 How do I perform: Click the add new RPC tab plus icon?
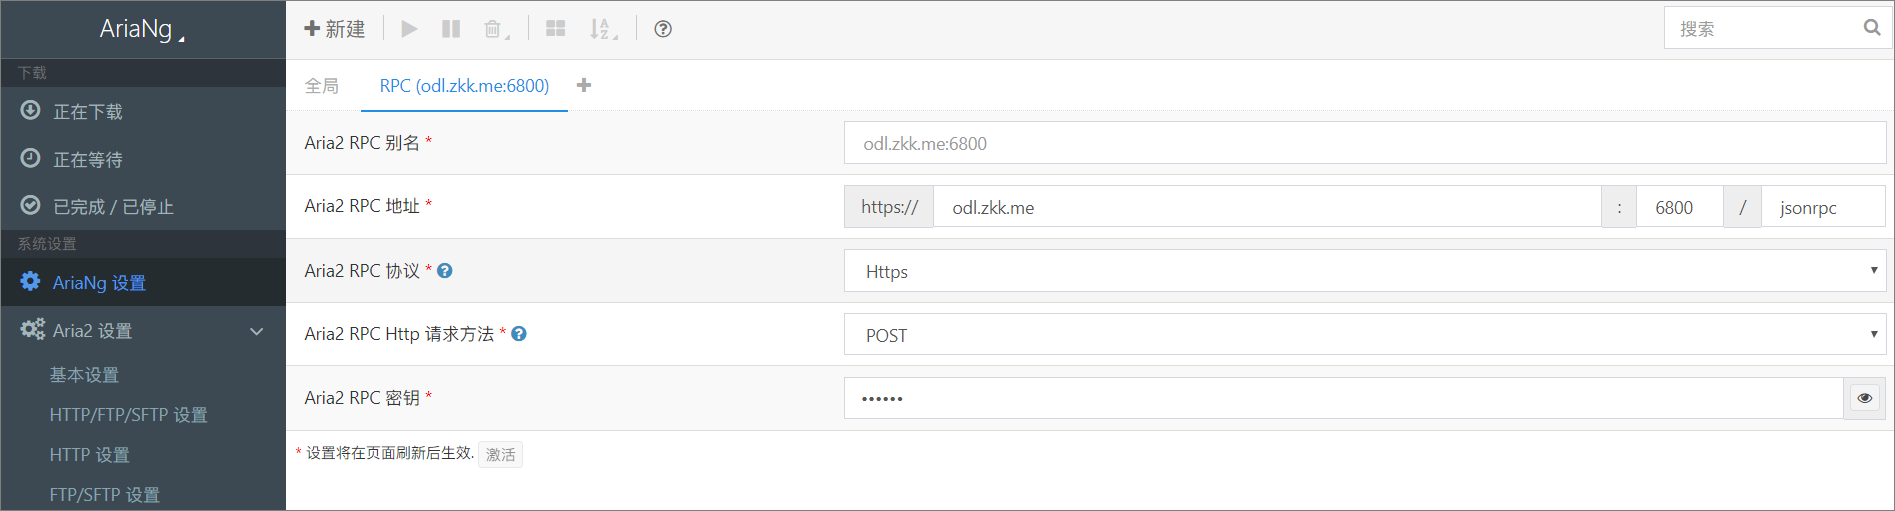[x=584, y=85]
